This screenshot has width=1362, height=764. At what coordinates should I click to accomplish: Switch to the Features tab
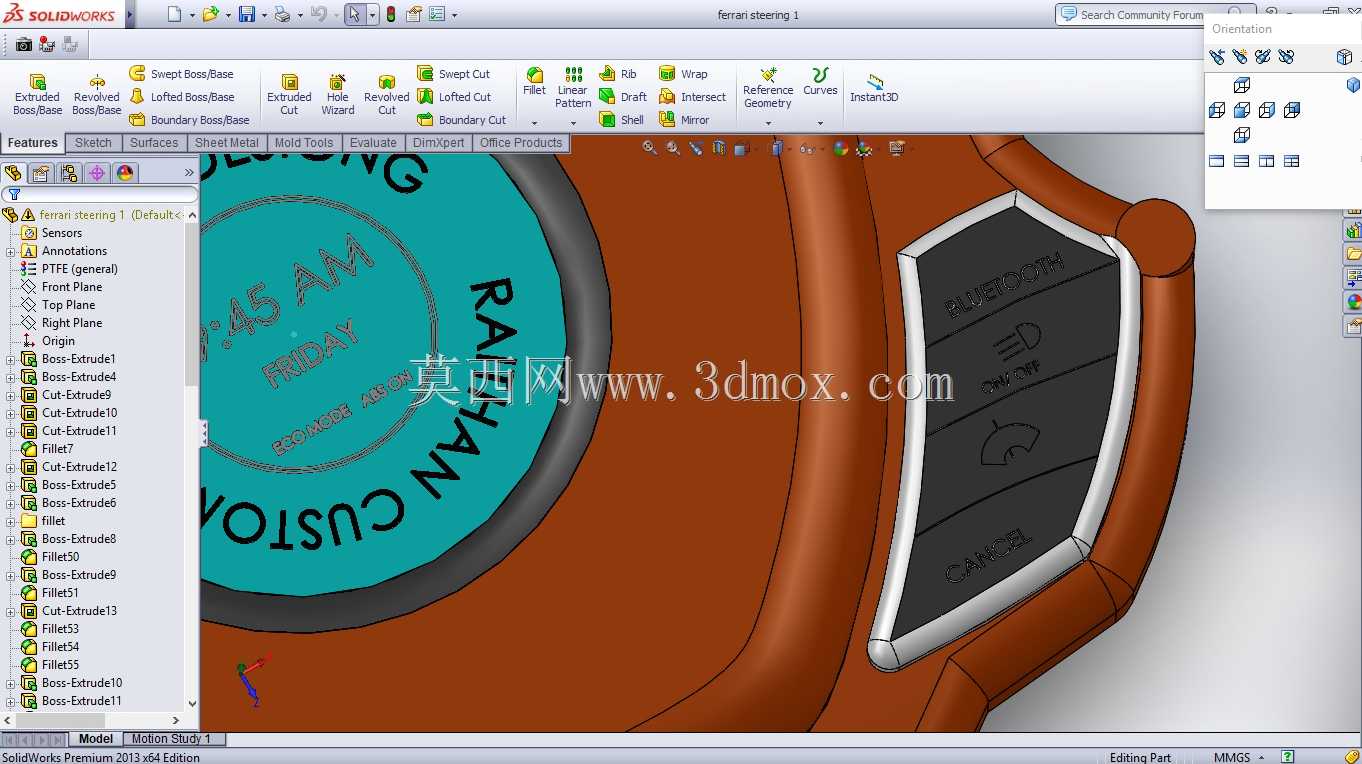pyautogui.click(x=33, y=143)
